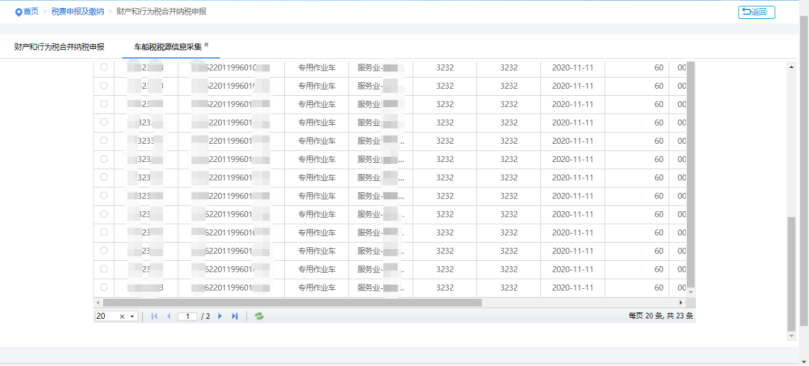Open page size dropdown arrow
The height and width of the screenshot is (366, 809).
click(132, 316)
